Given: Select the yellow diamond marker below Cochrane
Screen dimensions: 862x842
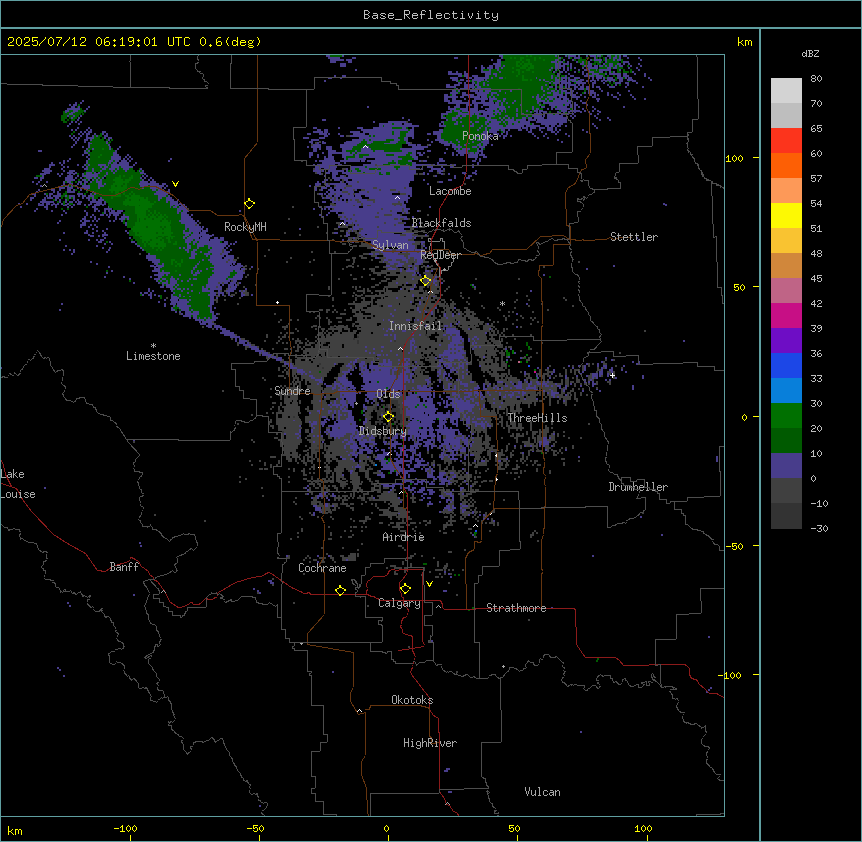Looking at the screenshot, I should [340, 590].
